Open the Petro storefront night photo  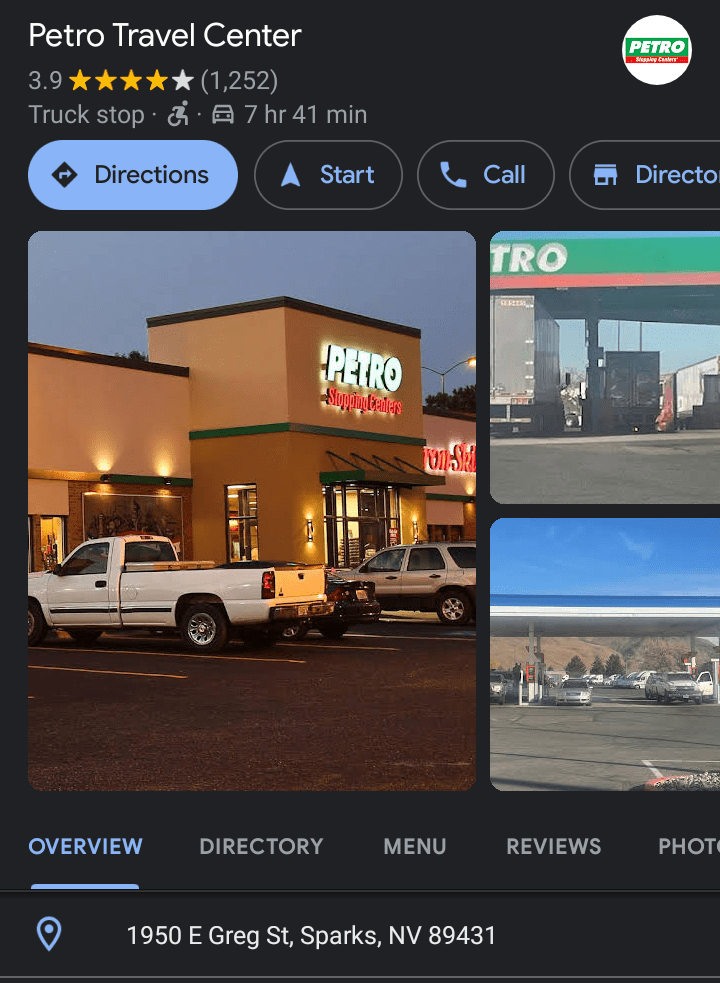pos(251,510)
